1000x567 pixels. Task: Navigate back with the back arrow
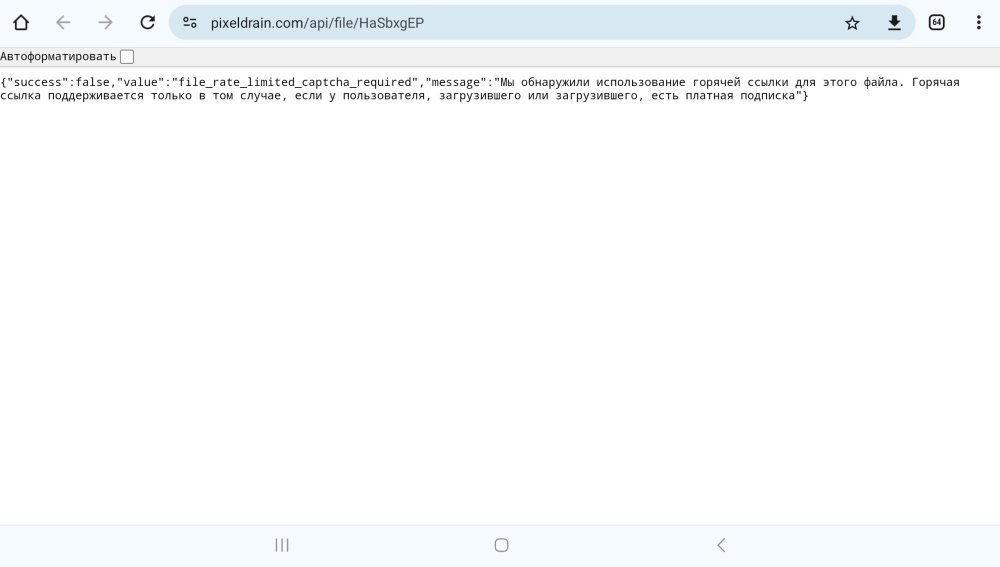point(63,23)
